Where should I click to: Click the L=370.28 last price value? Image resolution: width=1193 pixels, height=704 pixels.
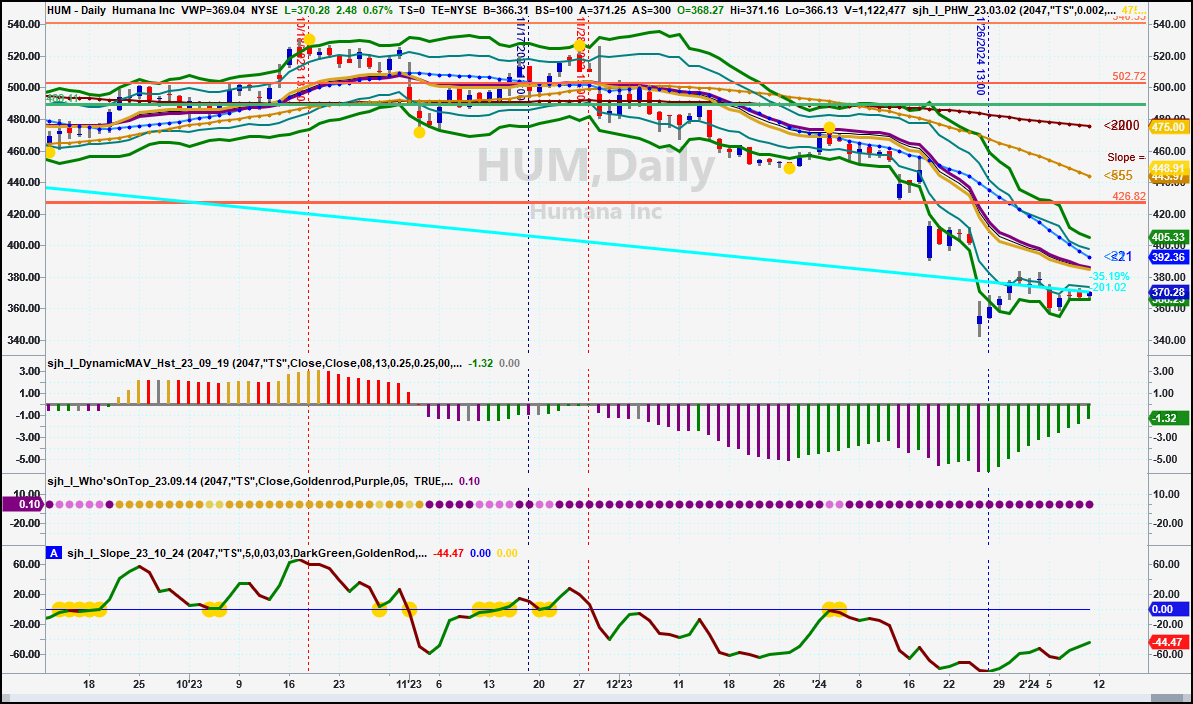(307, 11)
